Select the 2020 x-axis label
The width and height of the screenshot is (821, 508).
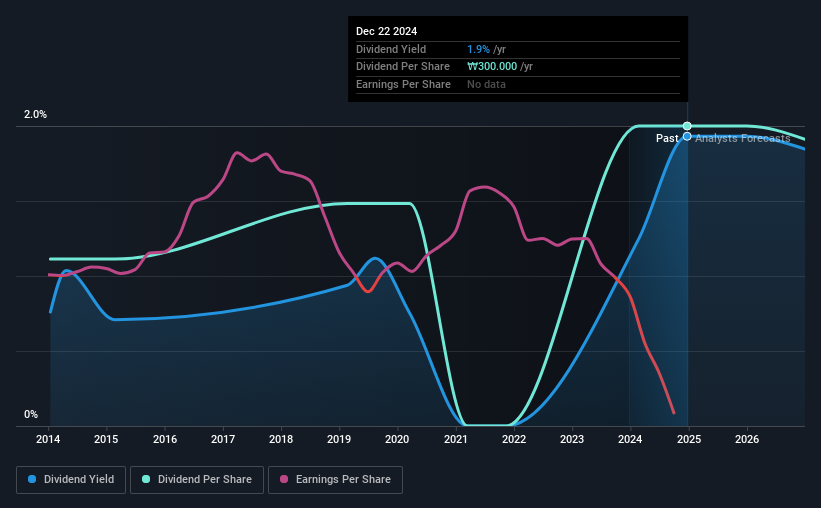tap(397, 439)
